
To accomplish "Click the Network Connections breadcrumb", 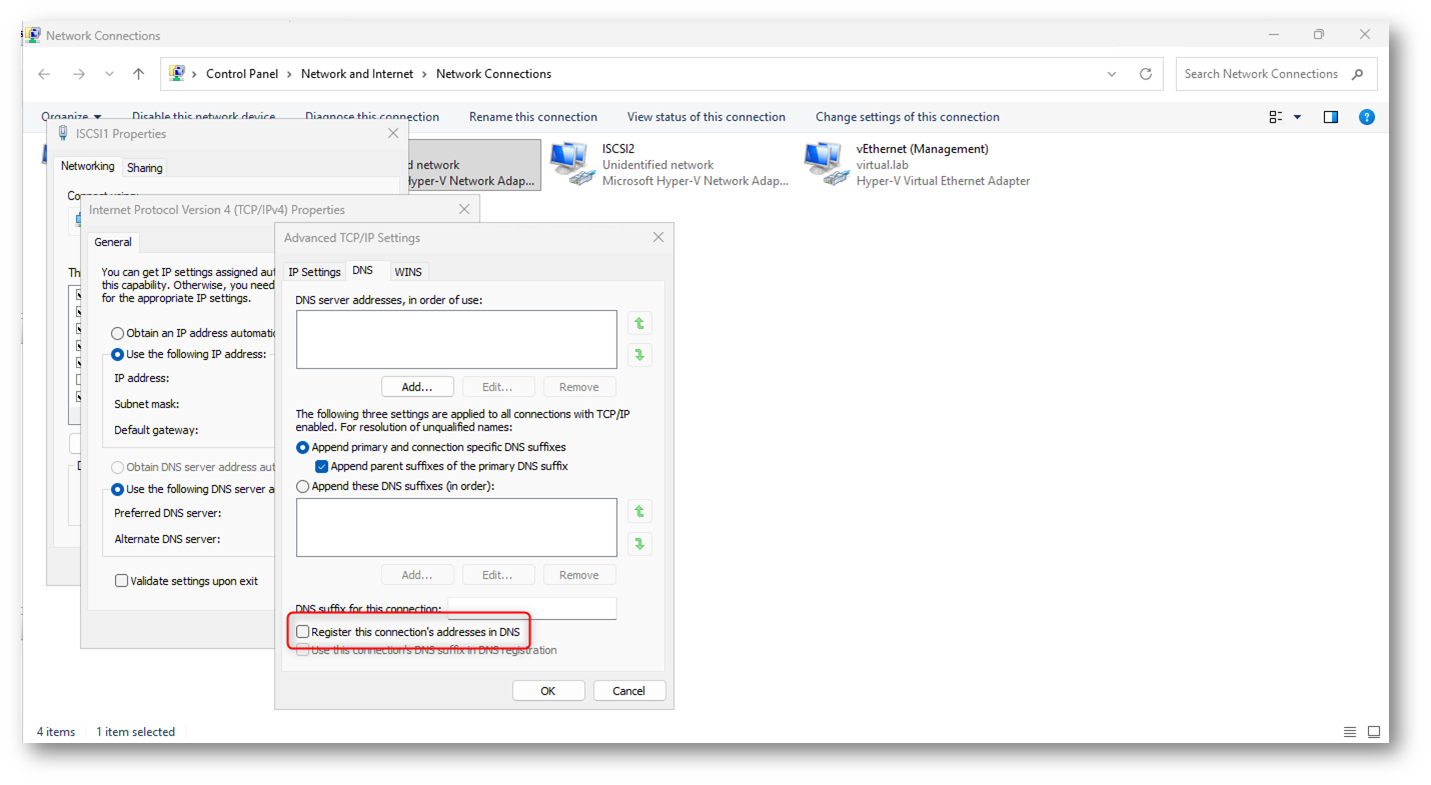I will click(x=494, y=74).
